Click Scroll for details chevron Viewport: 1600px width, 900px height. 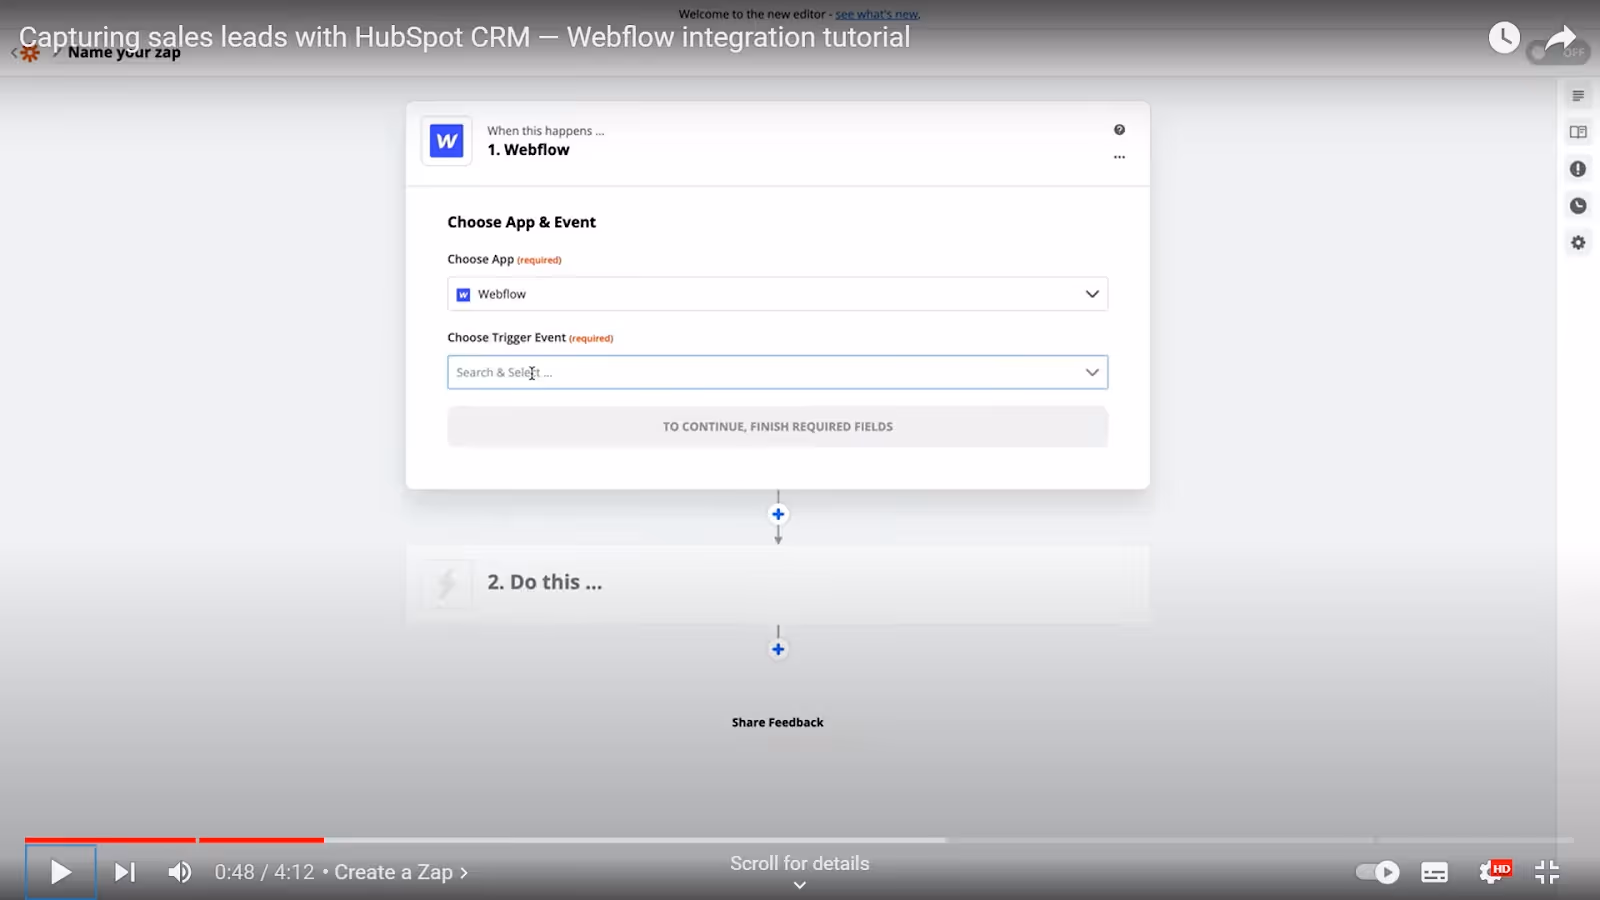pos(799,884)
